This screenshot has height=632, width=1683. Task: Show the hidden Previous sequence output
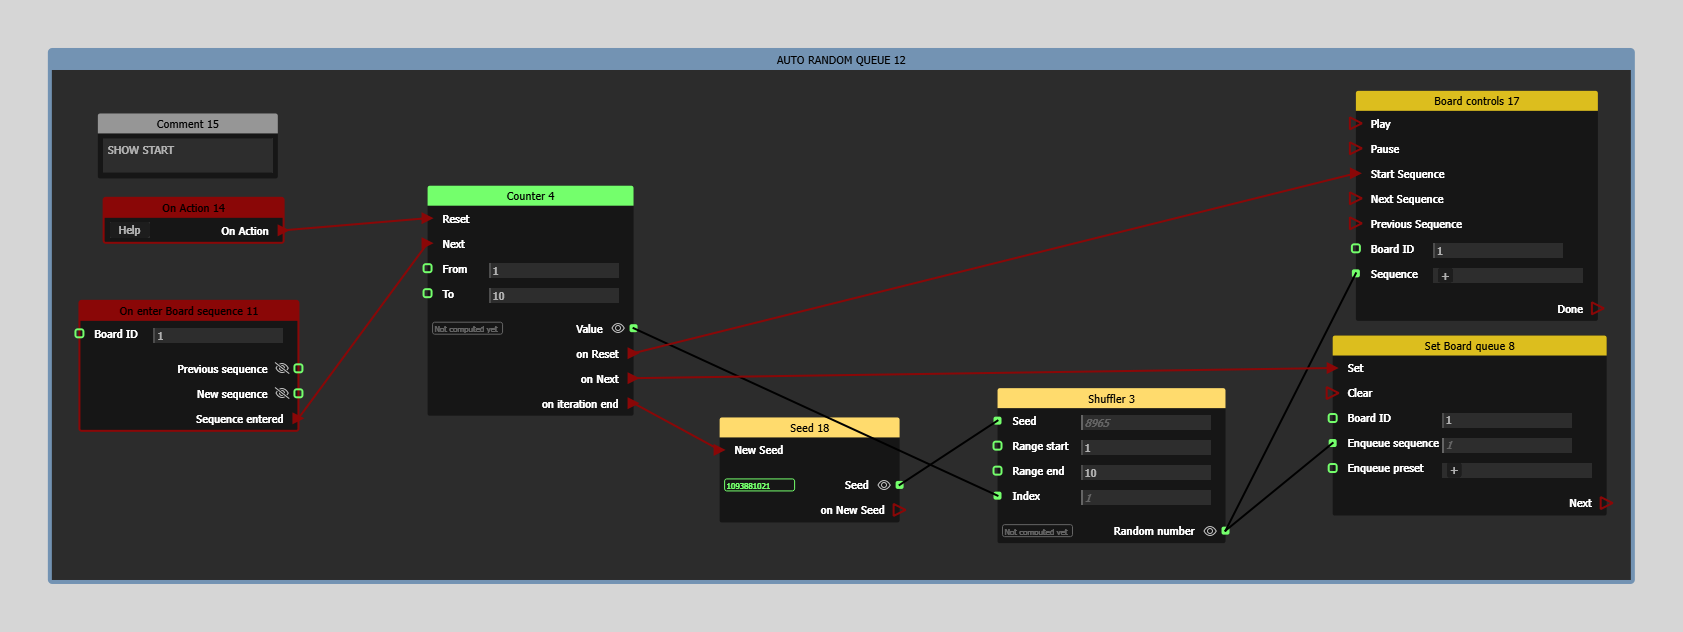pos(282,369)
